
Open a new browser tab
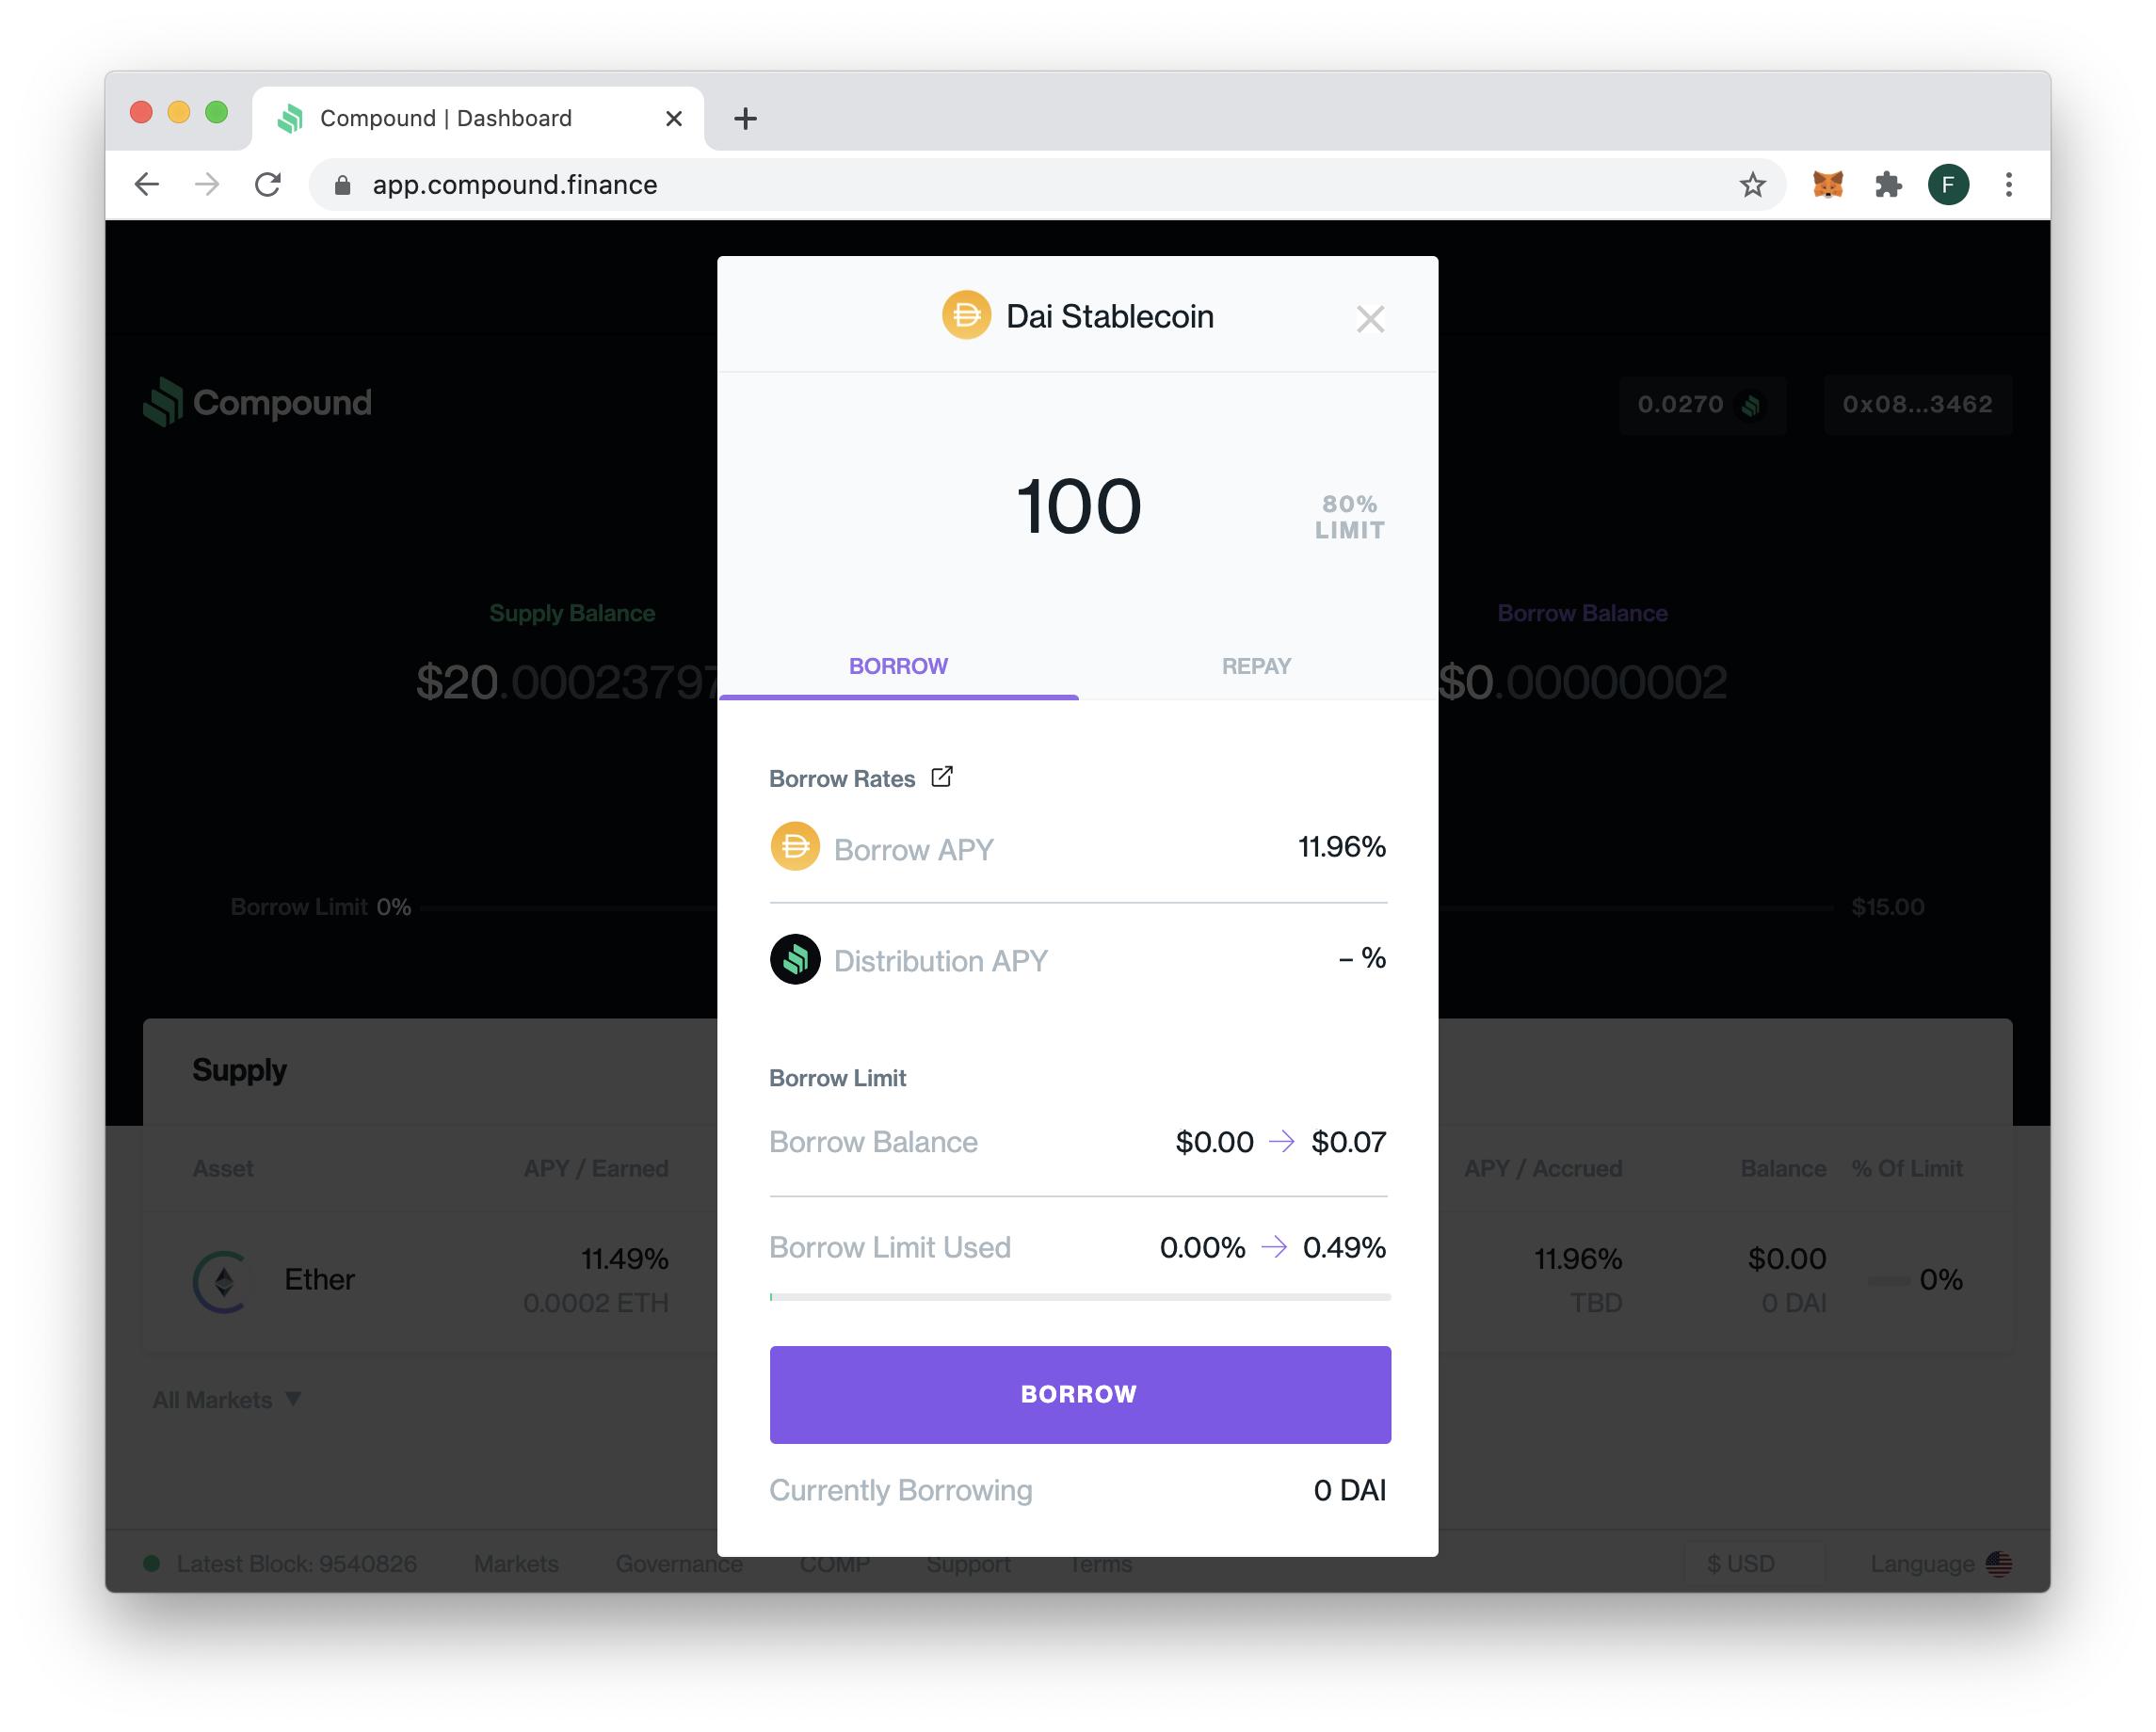coord(745,119)
